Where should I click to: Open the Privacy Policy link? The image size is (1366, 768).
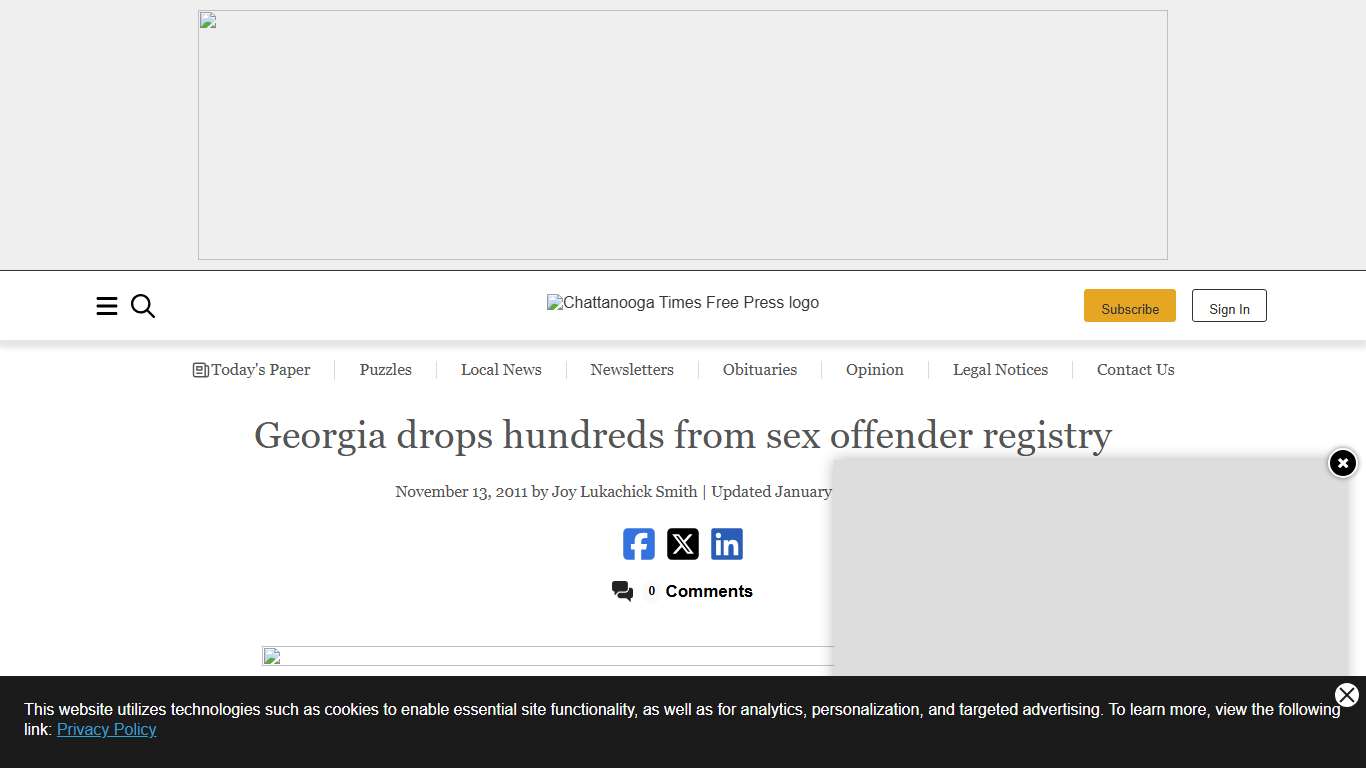pyautogui.click(x=106, y=729)
